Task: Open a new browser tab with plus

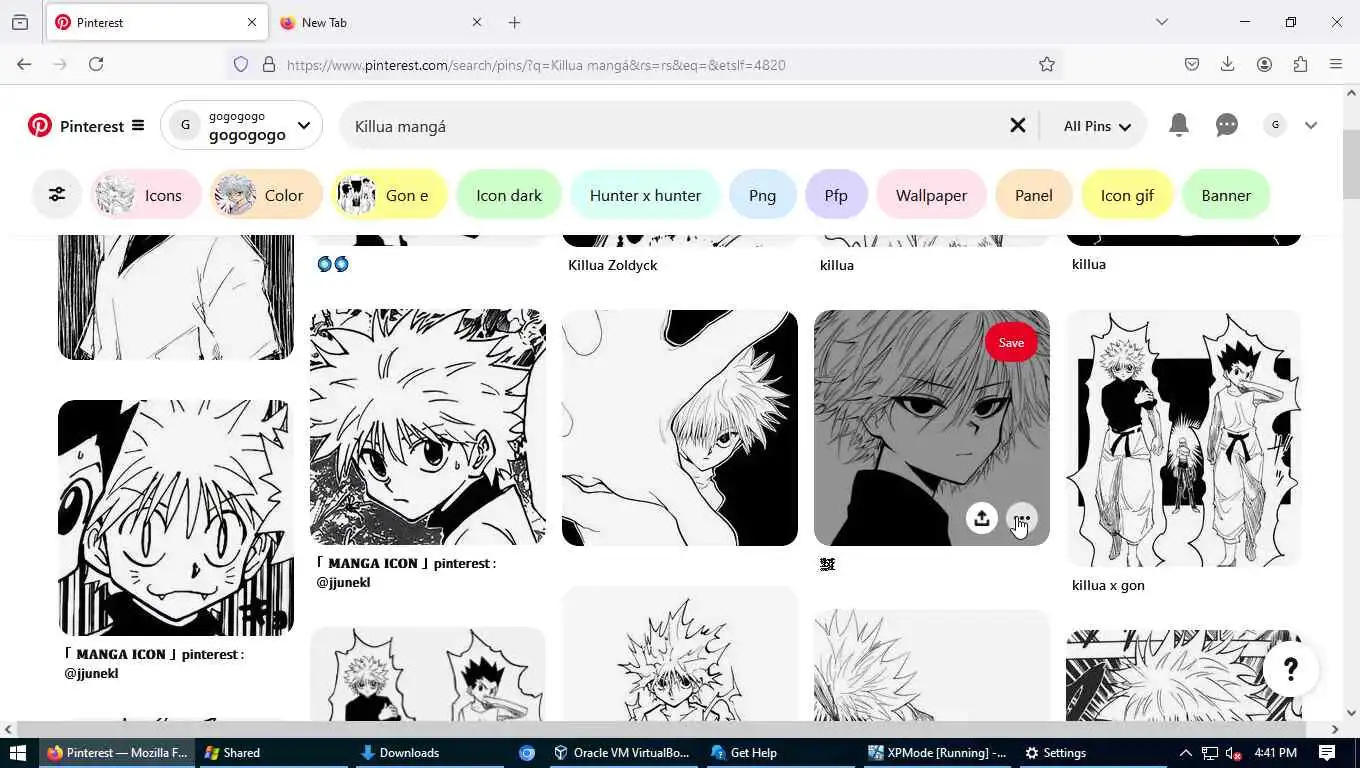Action: point(514,22)
